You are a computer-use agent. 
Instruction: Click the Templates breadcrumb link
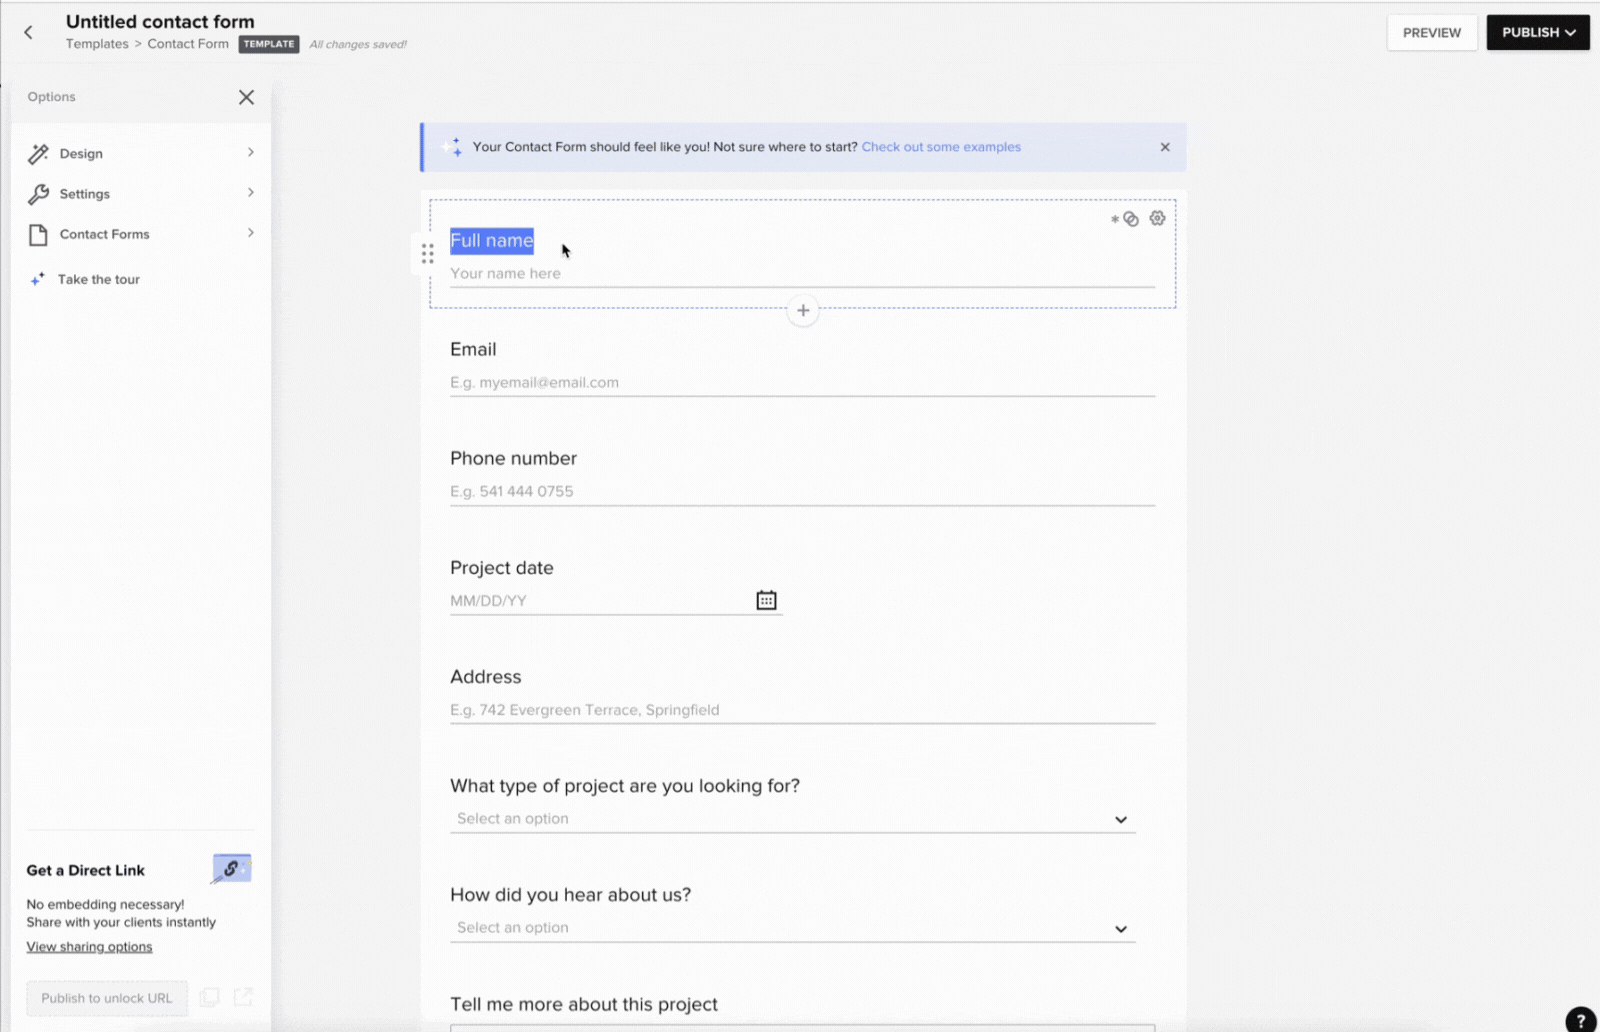(97, 44)
